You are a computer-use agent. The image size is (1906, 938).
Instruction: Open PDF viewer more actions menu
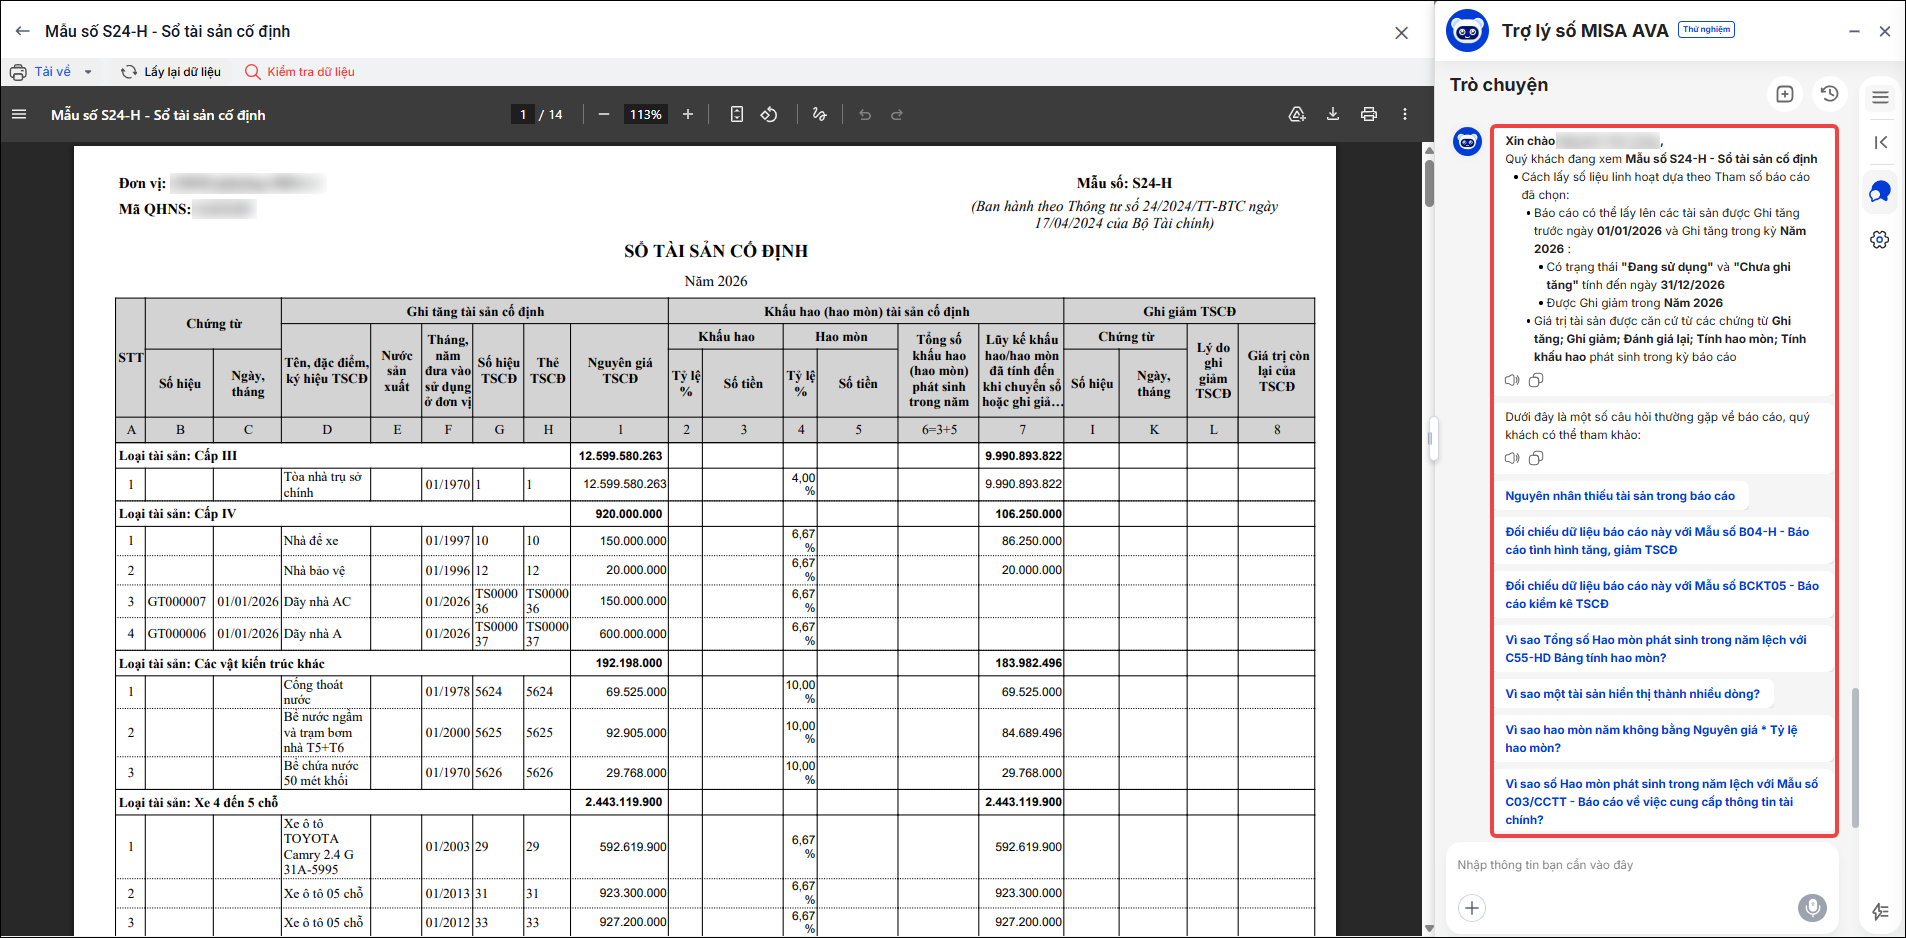pos(1405,115)
